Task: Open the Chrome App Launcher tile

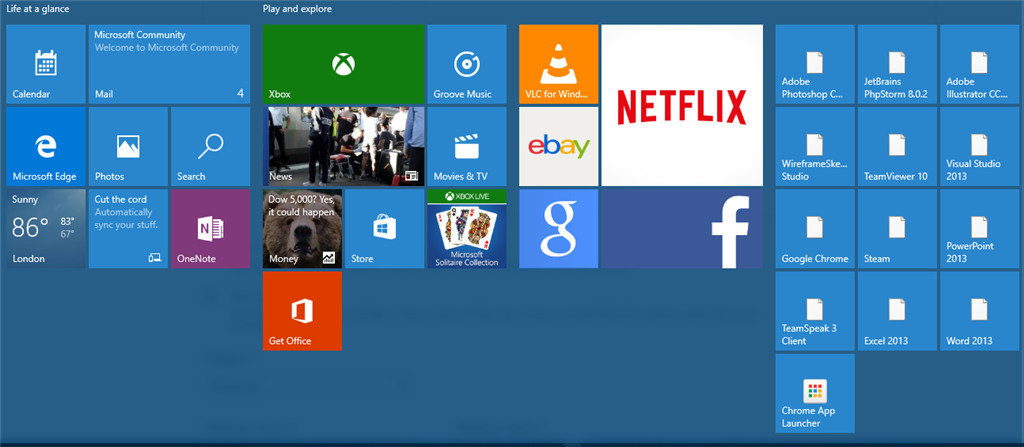Action: [x=815, y=393]
